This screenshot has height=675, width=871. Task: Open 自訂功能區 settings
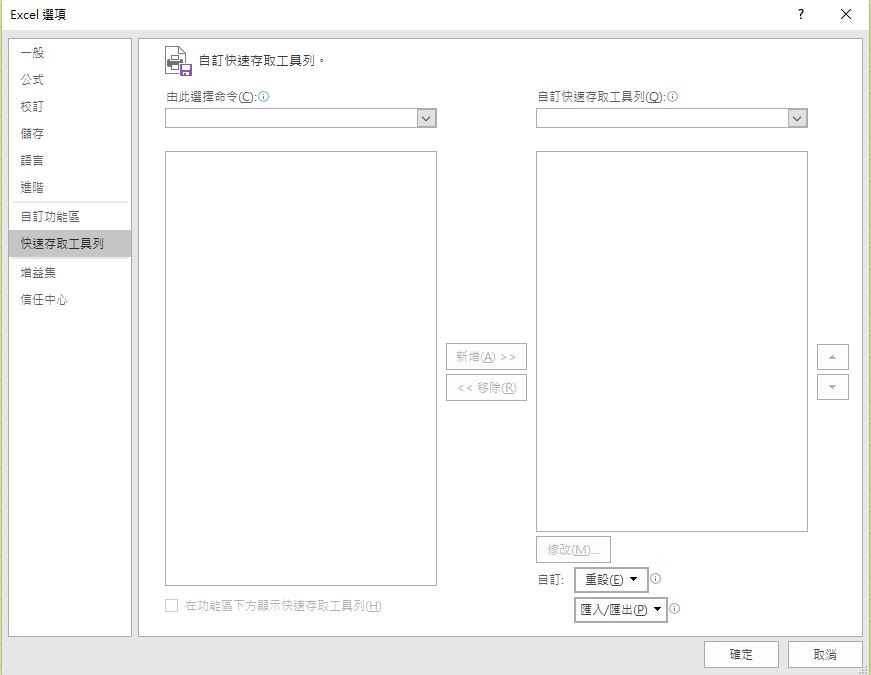pyautogui.click(x=69, y=217)
